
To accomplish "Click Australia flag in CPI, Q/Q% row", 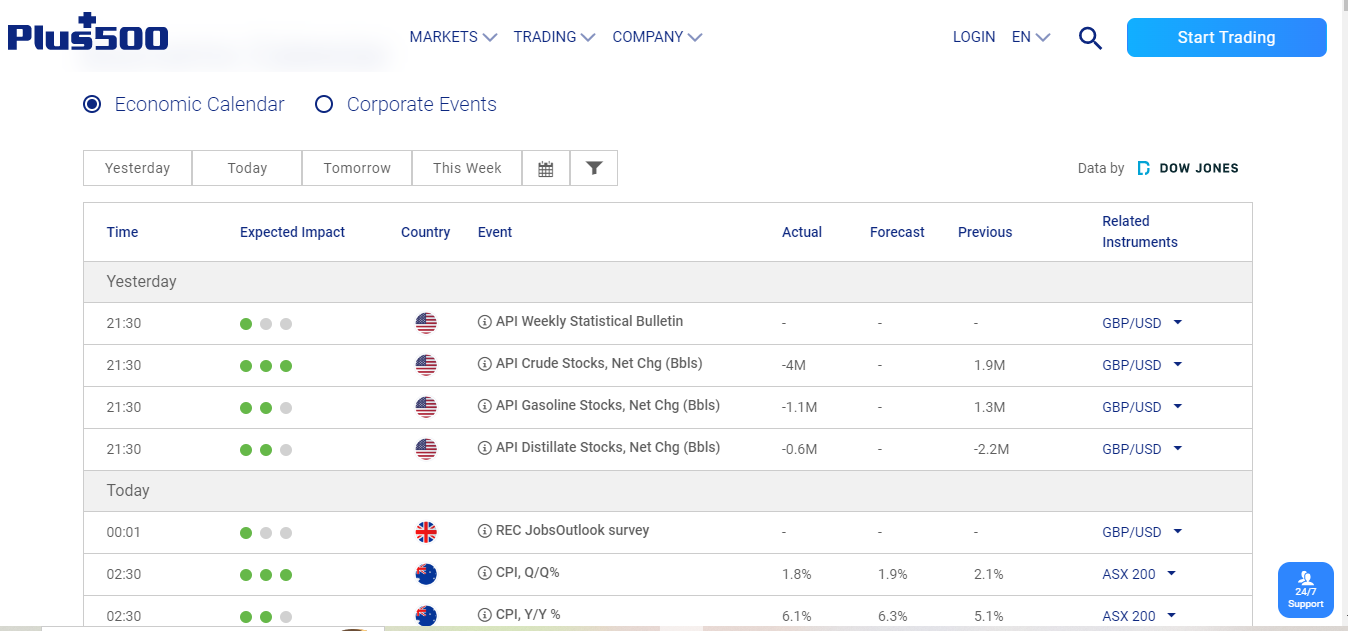I will point(426,574).
